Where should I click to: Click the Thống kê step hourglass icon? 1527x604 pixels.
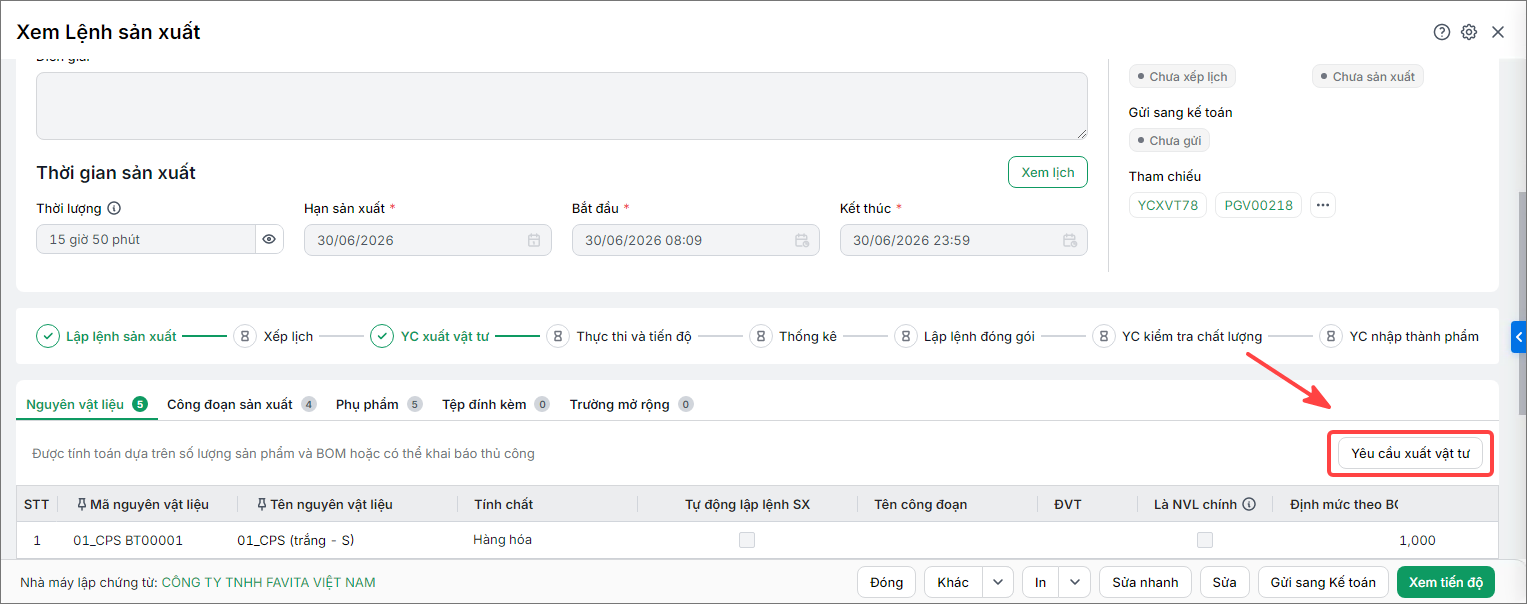(x=761, y=336)
